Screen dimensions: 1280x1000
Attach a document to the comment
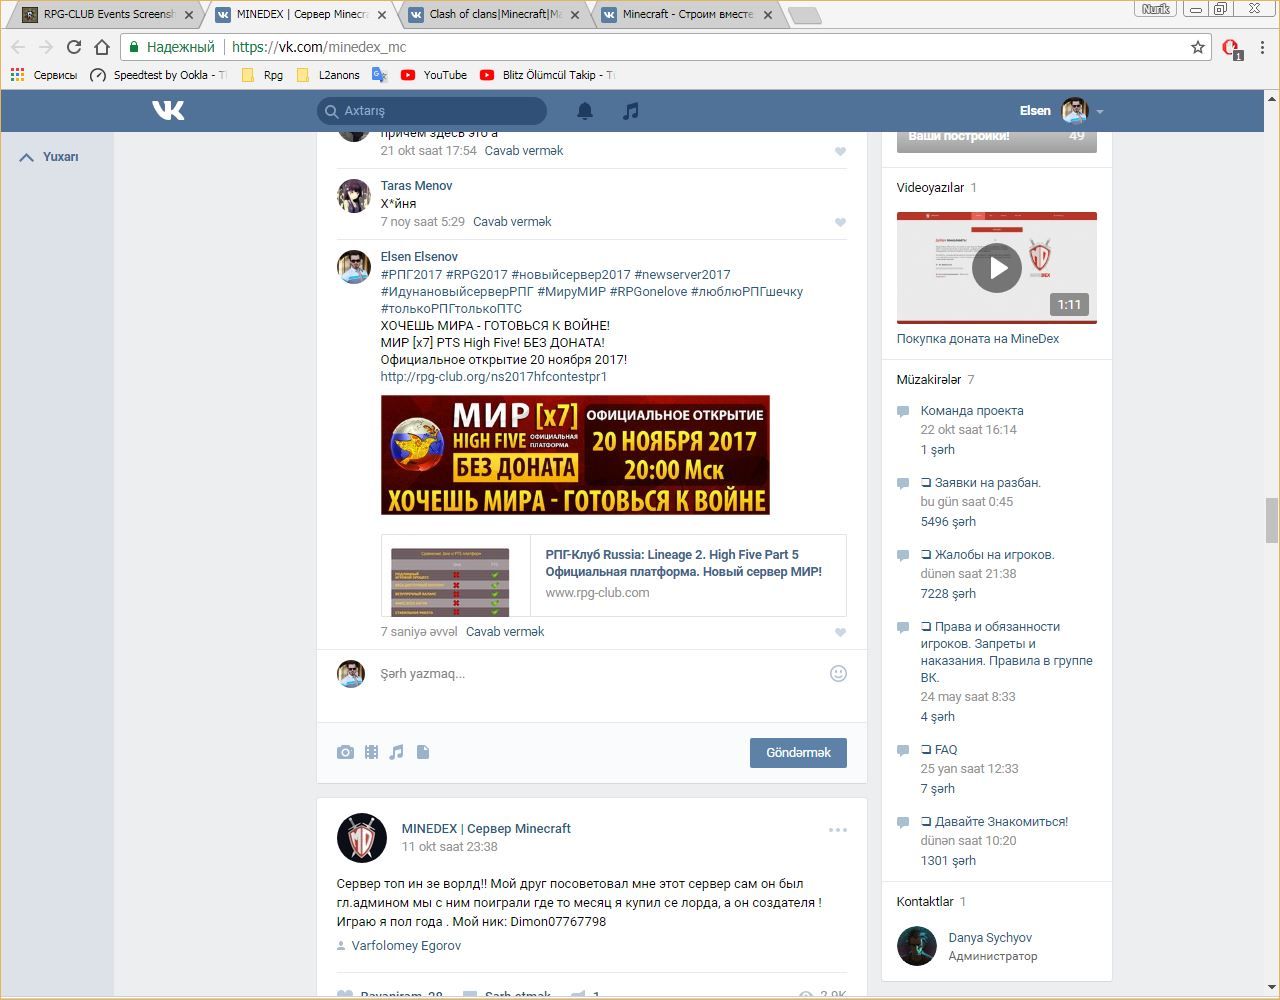(x=423, y=752)
